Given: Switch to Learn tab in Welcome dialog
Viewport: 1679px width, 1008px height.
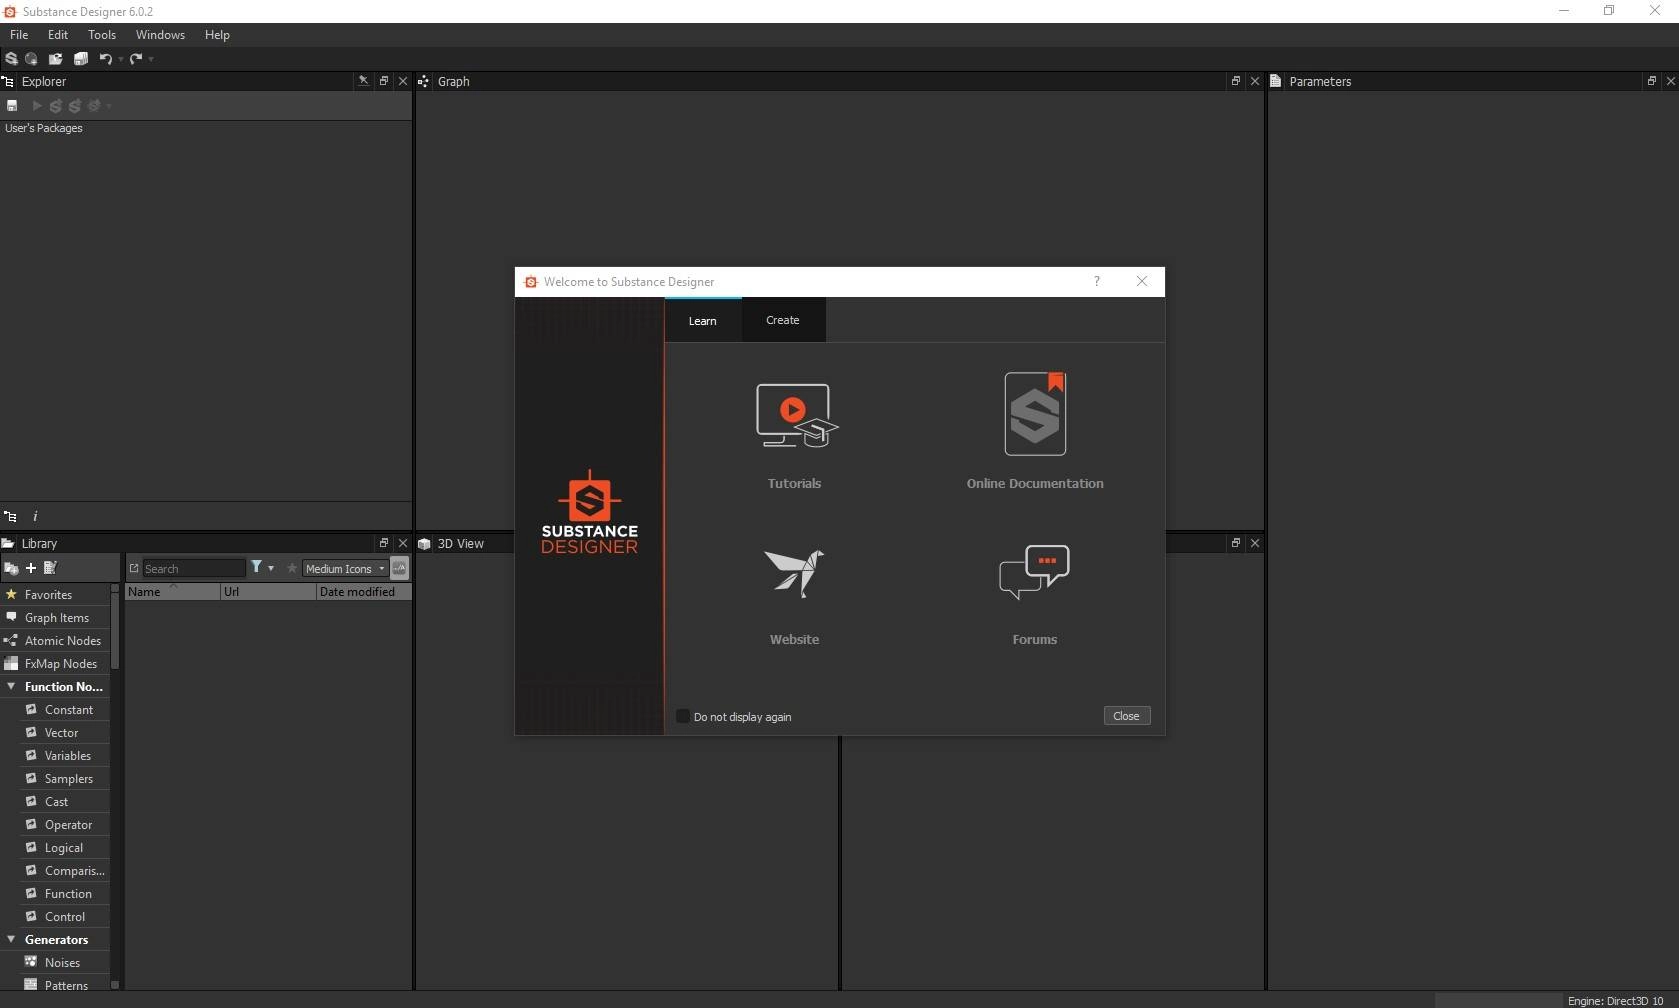Looking at the screenshot, I should click(703, 320).
